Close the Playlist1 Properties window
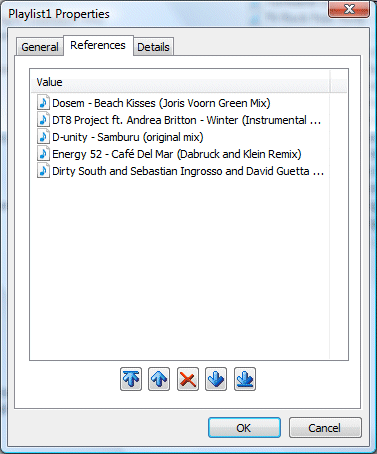Image resolution: width=377 pixels, height=454 pixels. click(349, 9)
